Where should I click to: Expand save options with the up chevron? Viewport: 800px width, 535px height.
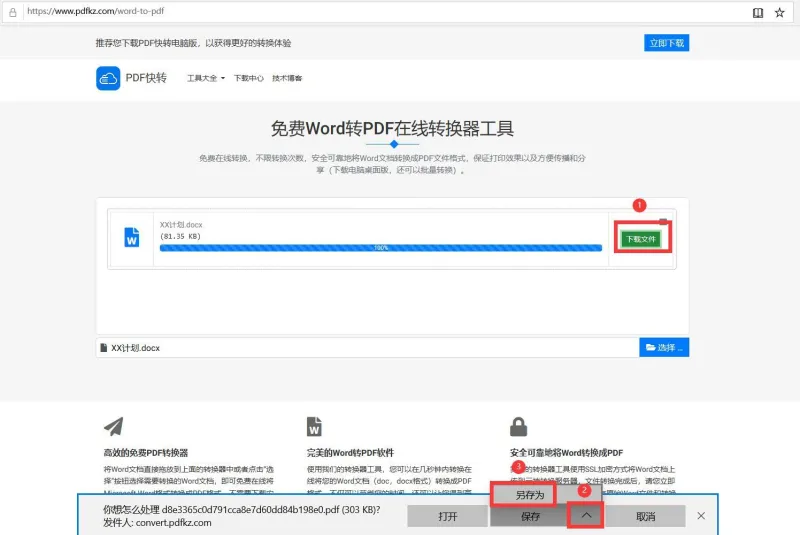click(x=586, y=516)
